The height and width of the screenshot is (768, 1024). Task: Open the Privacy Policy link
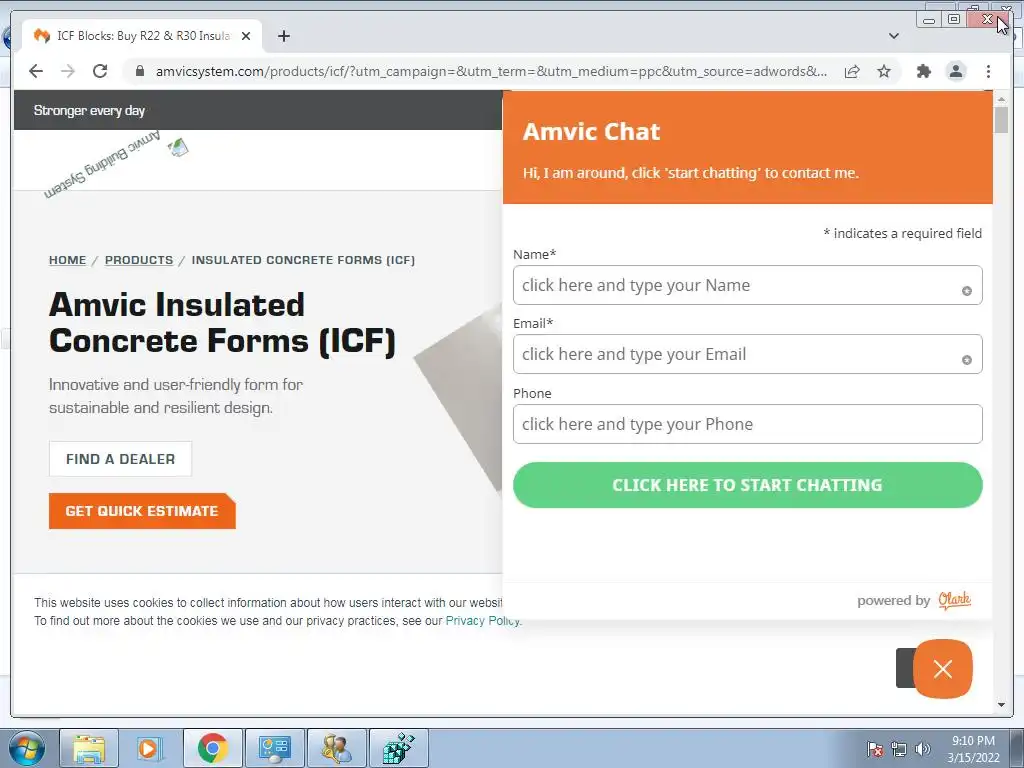point(483,620)
